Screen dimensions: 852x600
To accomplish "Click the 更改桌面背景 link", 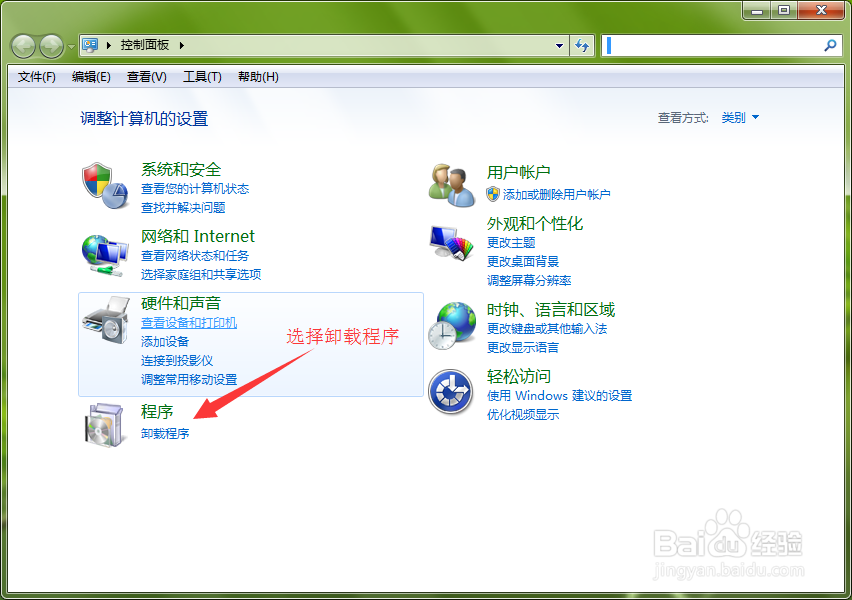I will pyautogui.click(x=523, y=261).
